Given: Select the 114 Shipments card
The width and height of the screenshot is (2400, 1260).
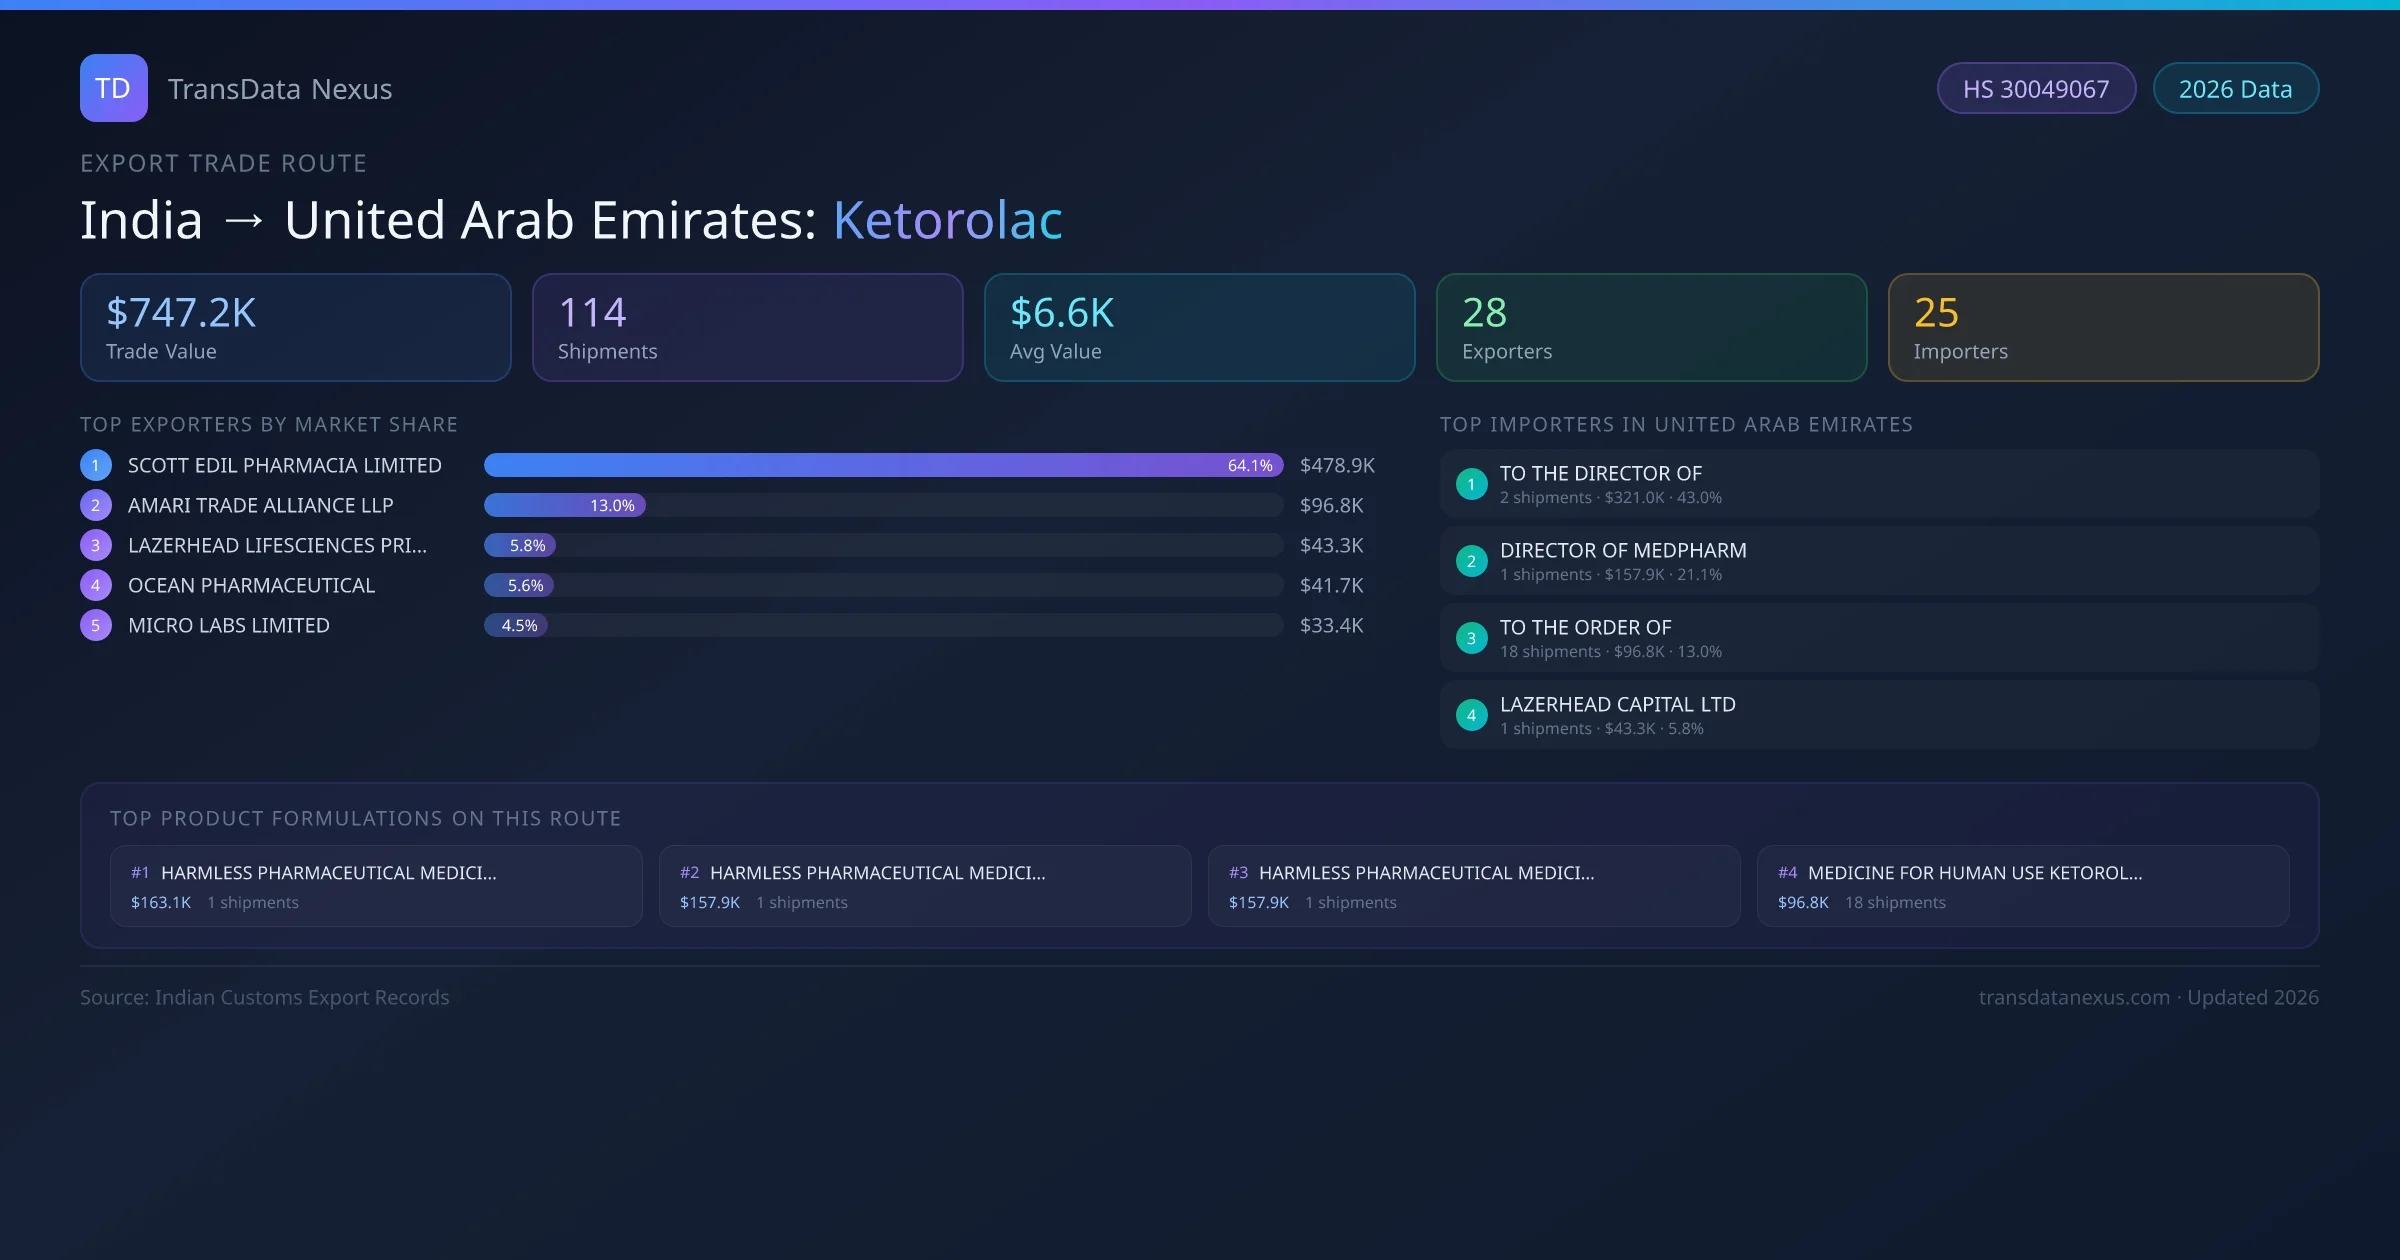Looking at the screenshot, I should coord(747,328).
